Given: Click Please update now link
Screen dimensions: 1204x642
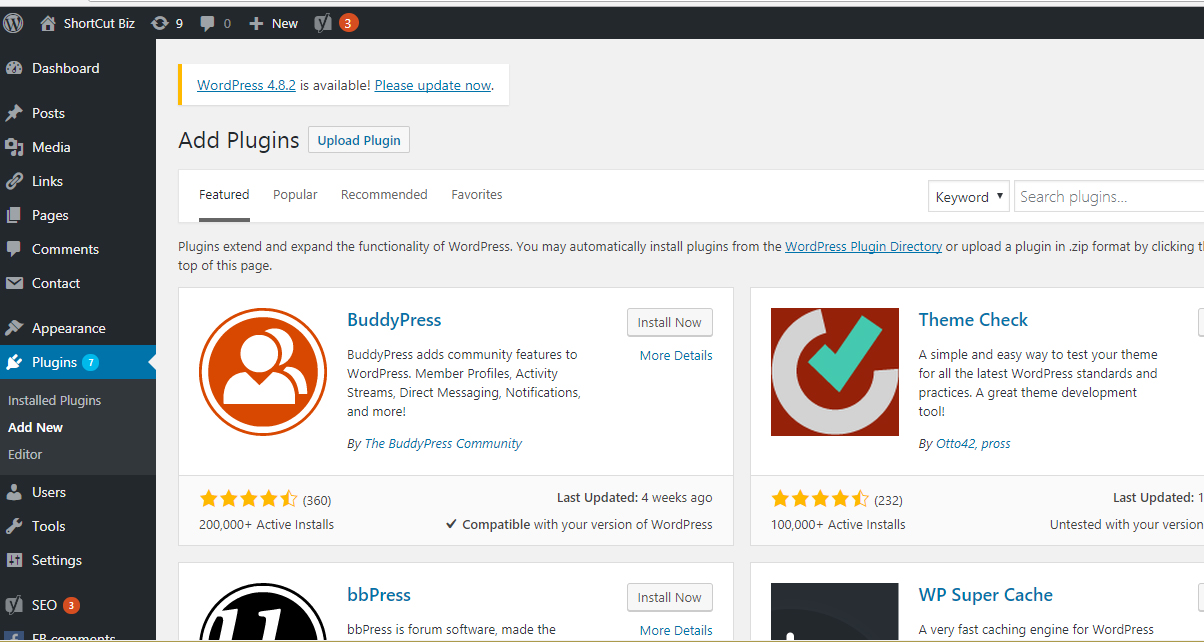Looking at the screenshot, I should coord(433,85).
